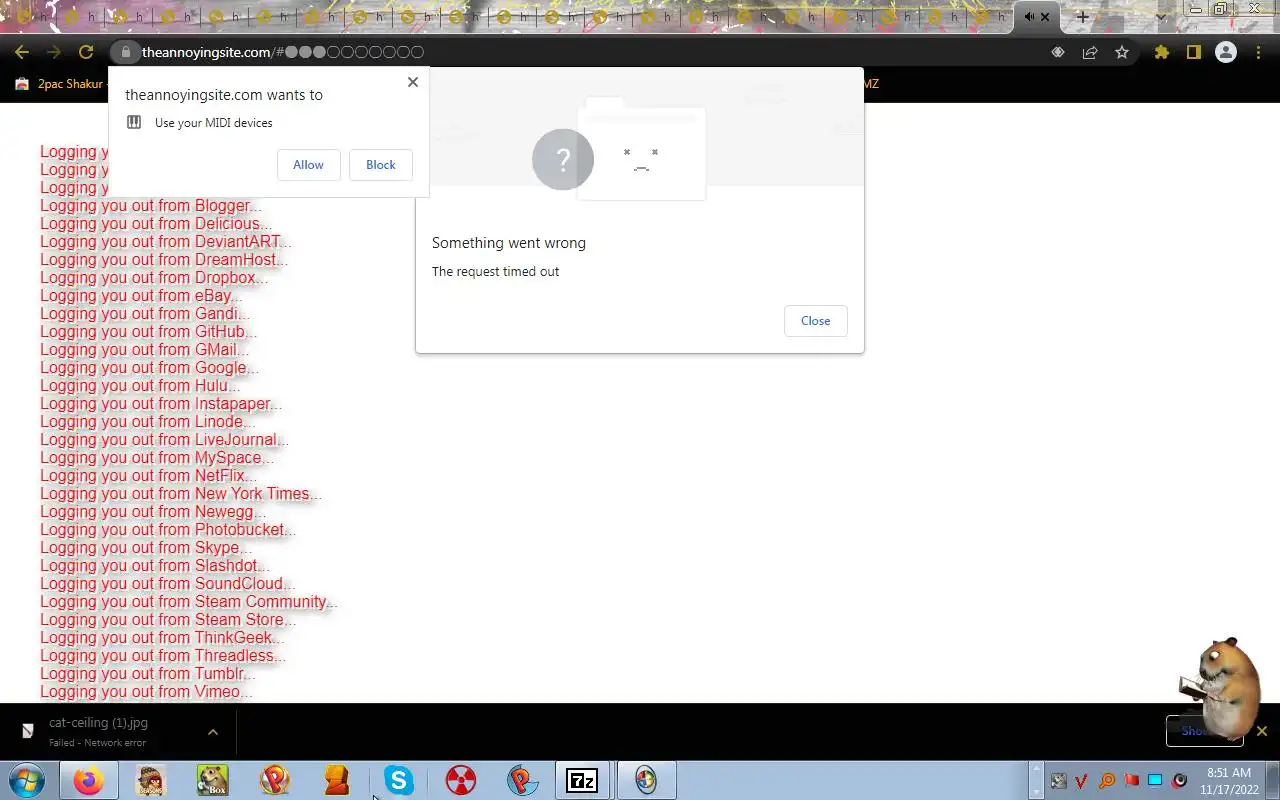Click the red V tray icon
1280x800 pixels.
1081,780
